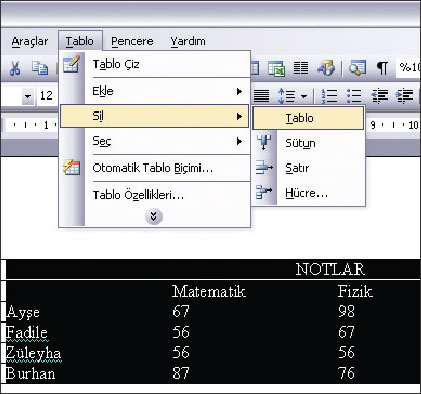The height and width of the screenshot is (394, 421).
Task: Click the font size field showing 12
Action: pos(47,96)
